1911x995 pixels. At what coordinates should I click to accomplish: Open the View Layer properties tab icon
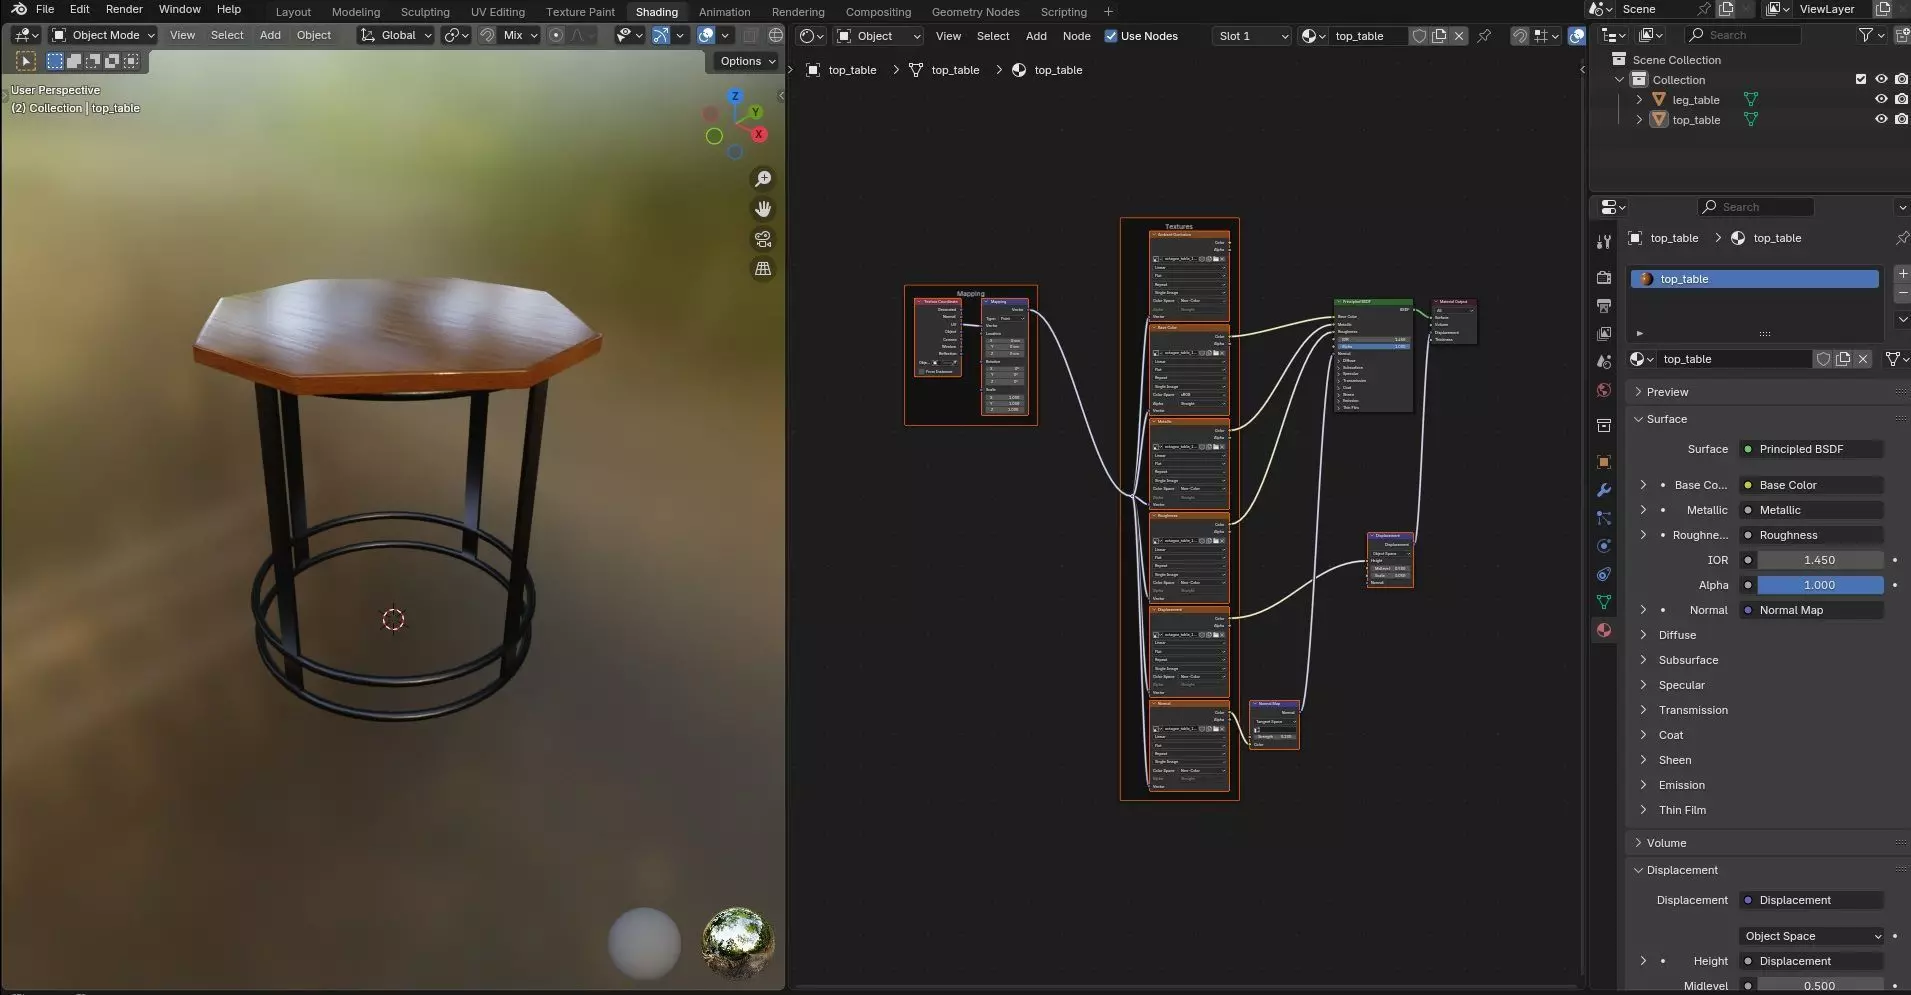point(1604,333)
